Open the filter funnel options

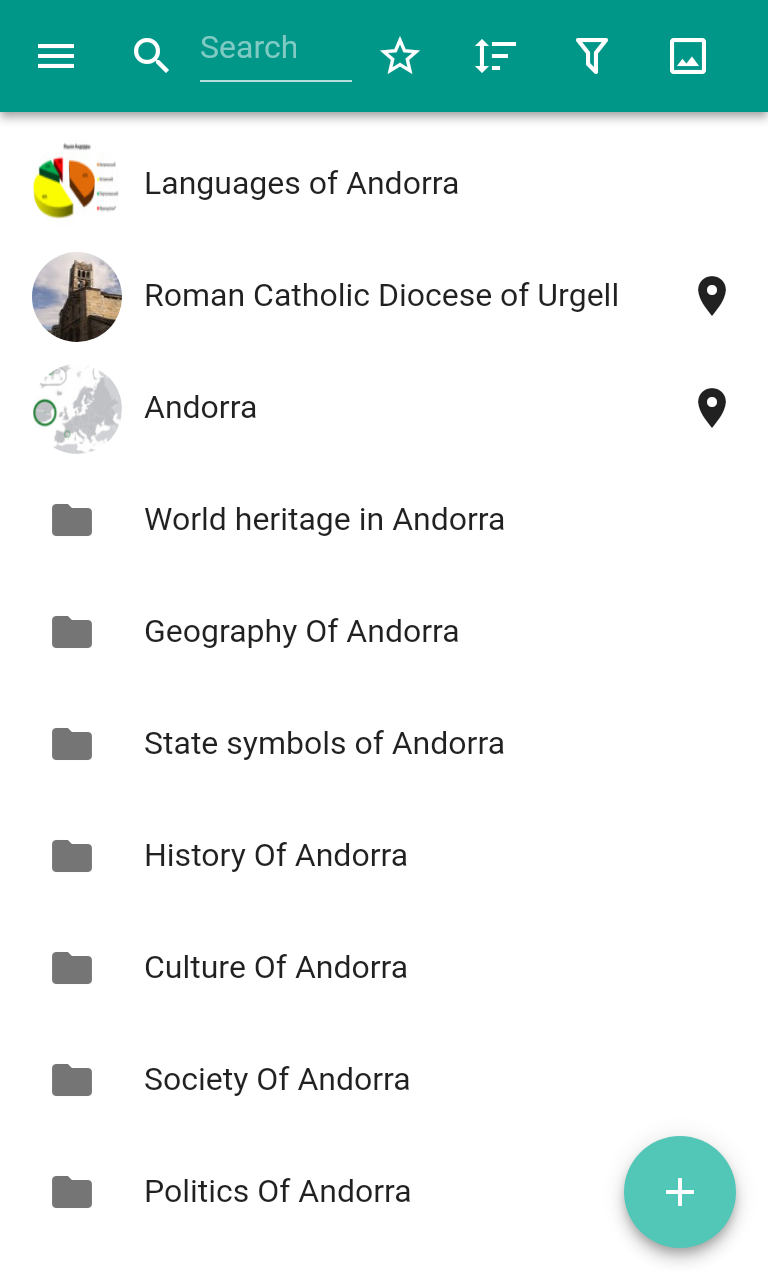pyautogui.click(x=592, y=56)
